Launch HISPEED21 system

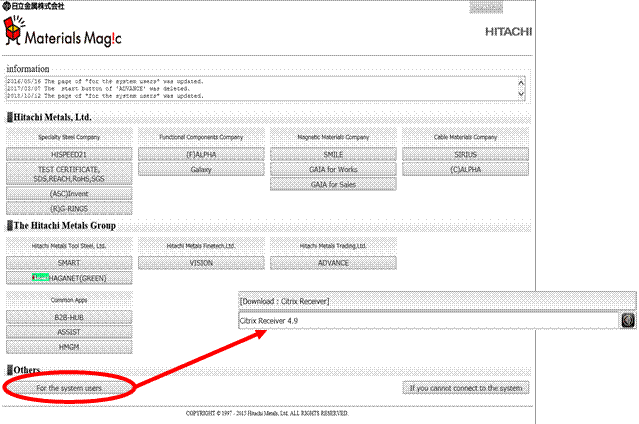(69, 155)
